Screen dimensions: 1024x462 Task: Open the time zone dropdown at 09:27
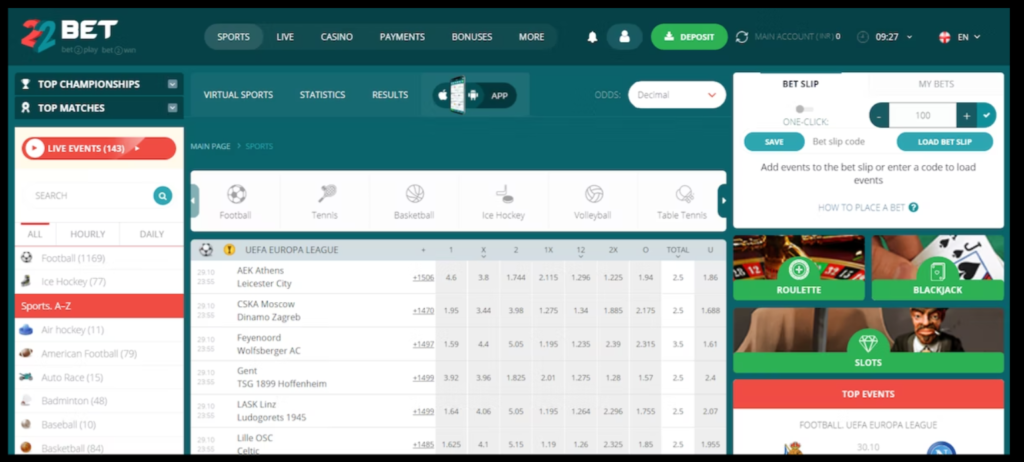(910, 37)
